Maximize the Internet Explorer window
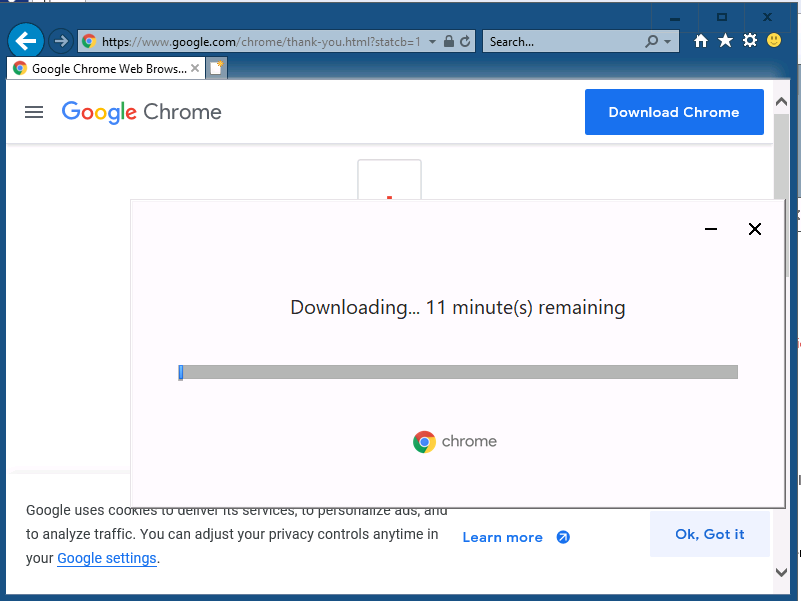Image resolution: width=801 pixels, height=601 pixels. coord(721,18)
